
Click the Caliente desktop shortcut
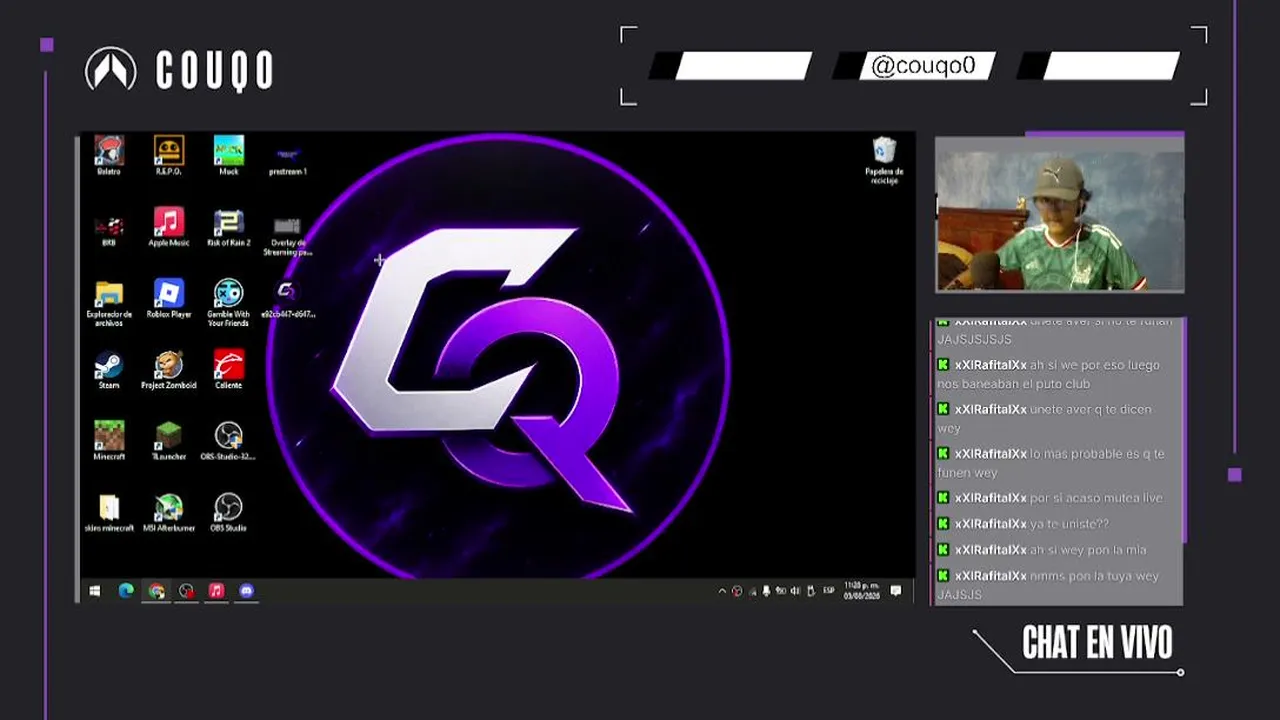coord(228,370)
